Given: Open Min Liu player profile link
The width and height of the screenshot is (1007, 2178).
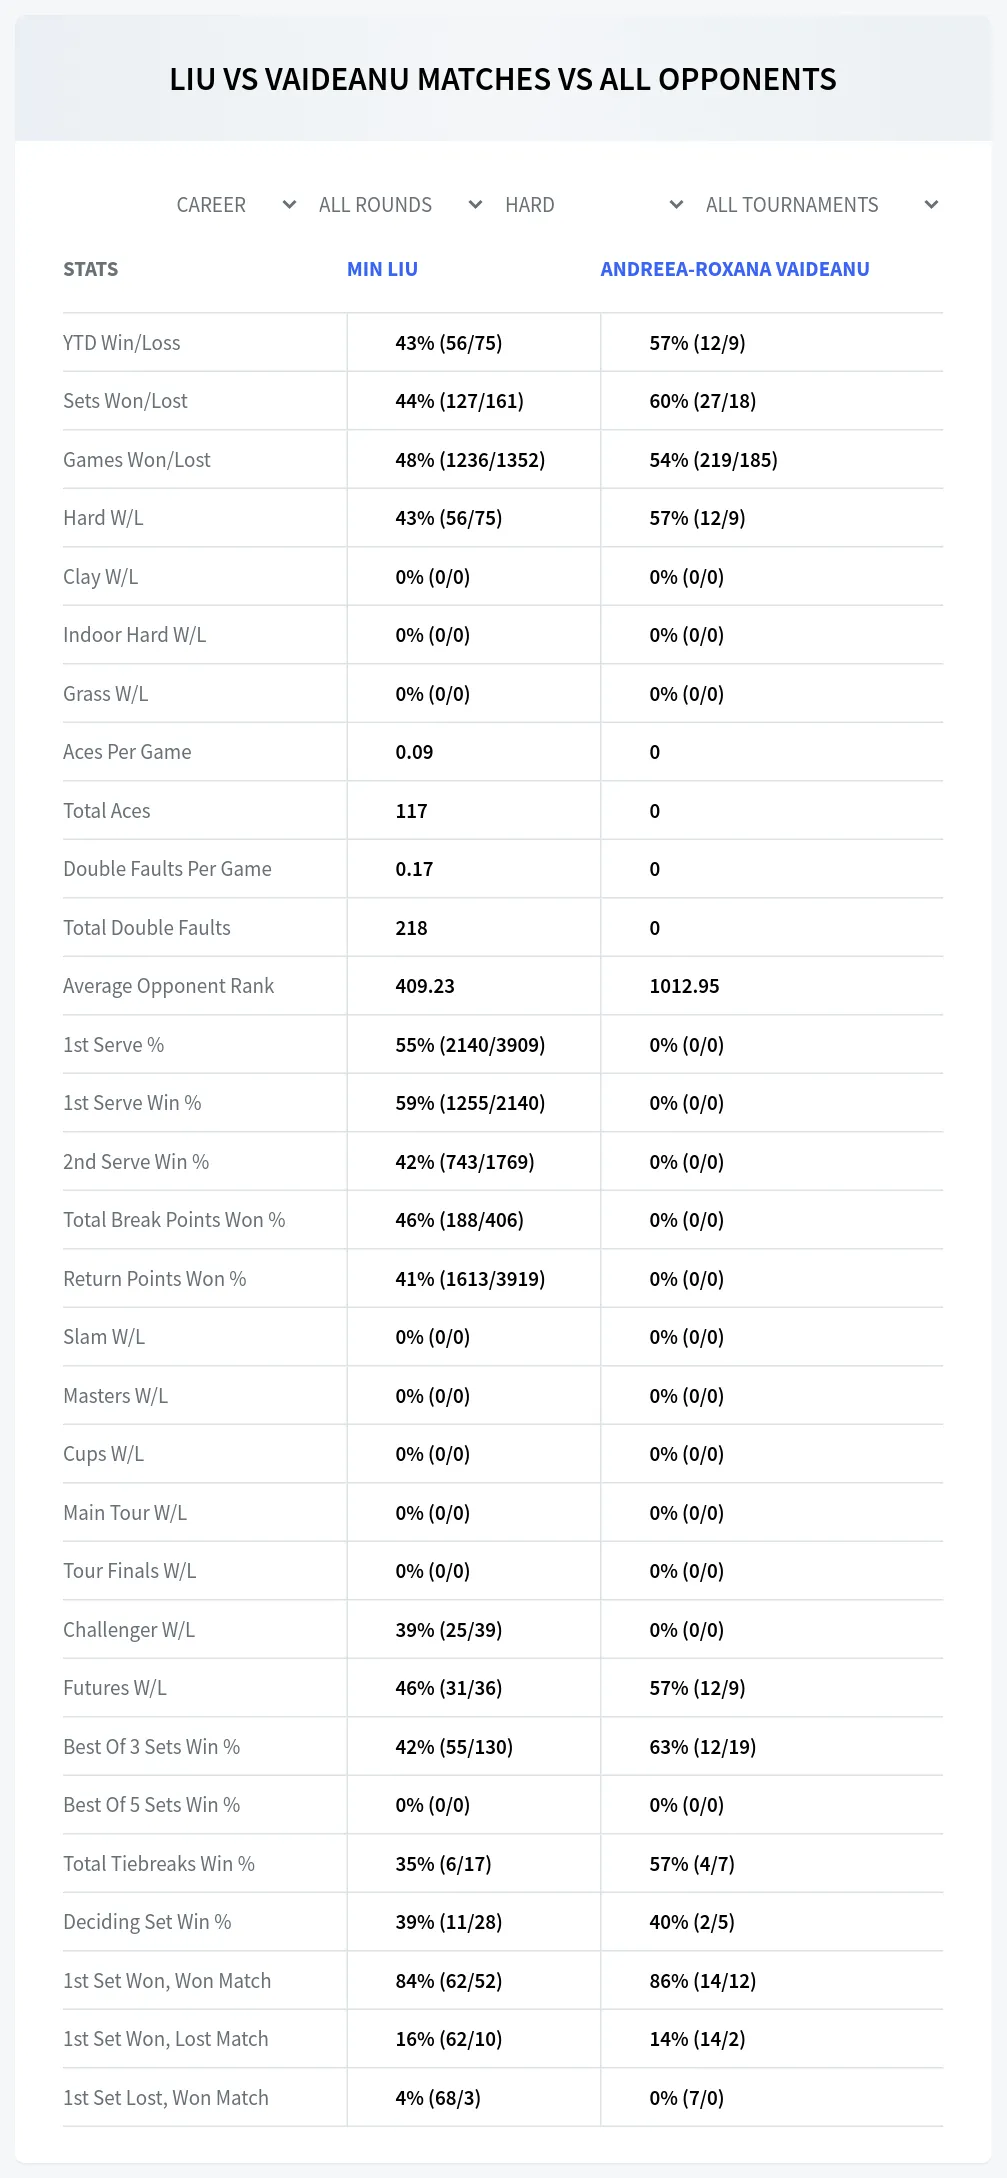Looking at the screenshot, I should [x=382, y=269].
